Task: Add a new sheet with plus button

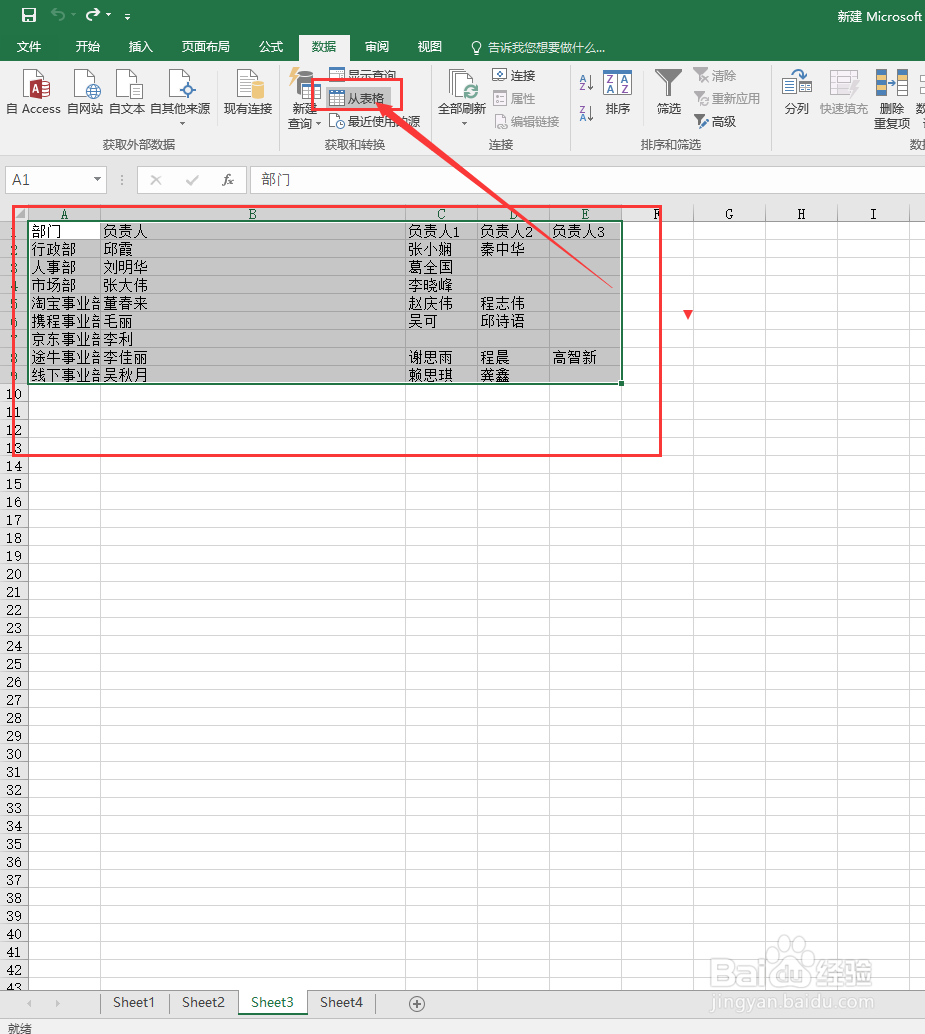Action: click(417, 1004)
